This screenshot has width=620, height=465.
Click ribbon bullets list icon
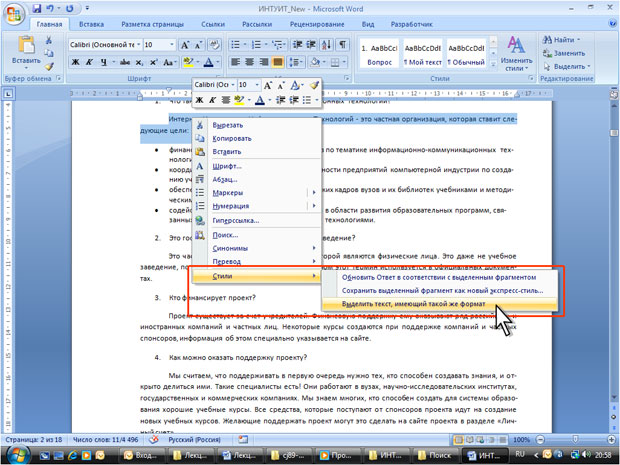[235, 45]
